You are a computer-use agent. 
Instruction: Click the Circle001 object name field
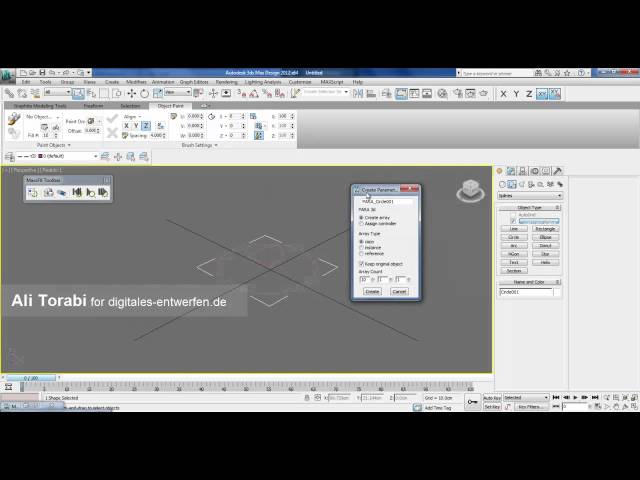(x=526, y=292)
